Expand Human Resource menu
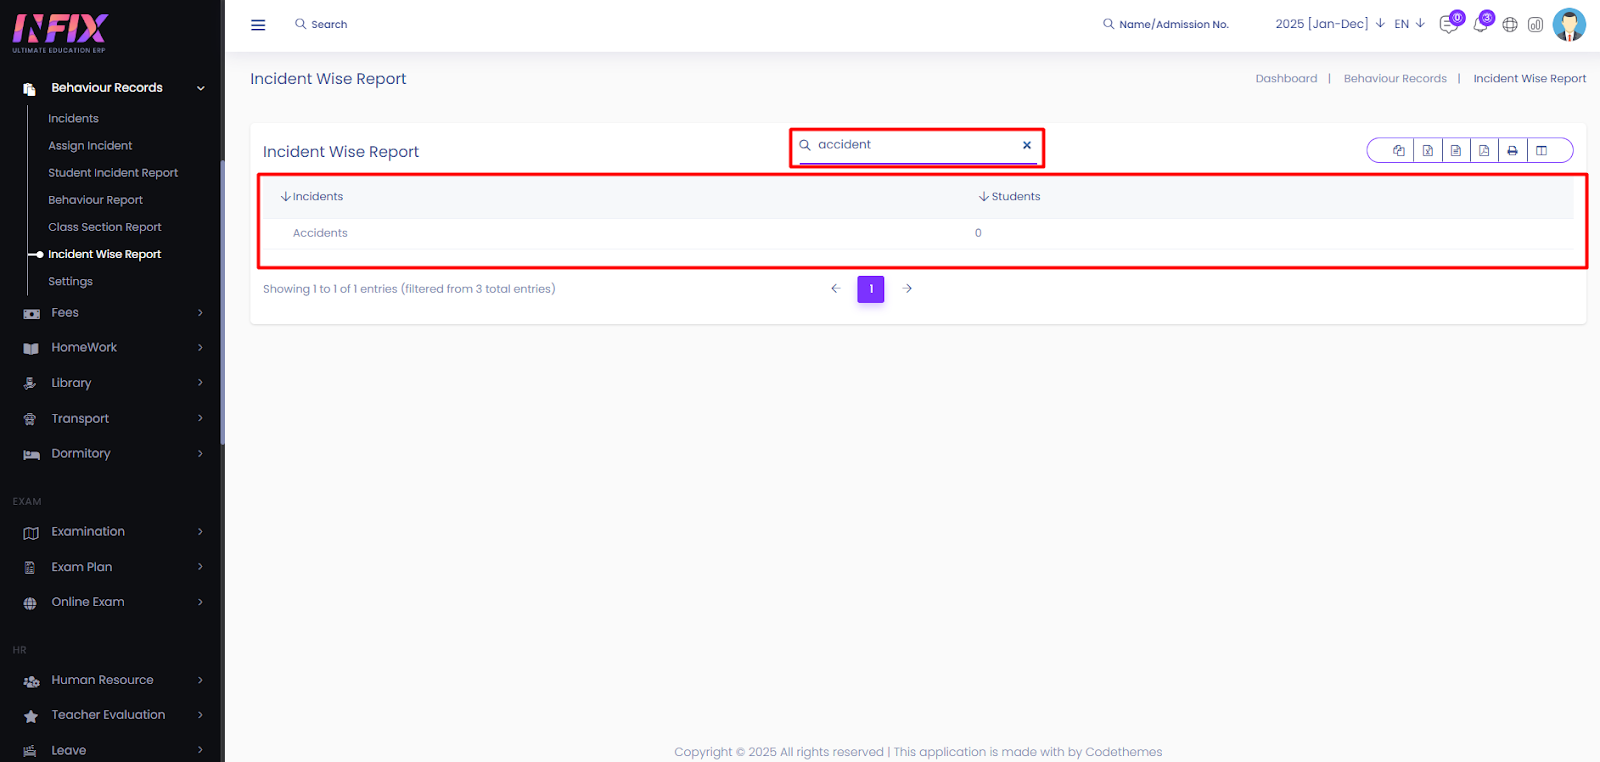The width and height of the screenshot is (1600, 762). [200, 680]
